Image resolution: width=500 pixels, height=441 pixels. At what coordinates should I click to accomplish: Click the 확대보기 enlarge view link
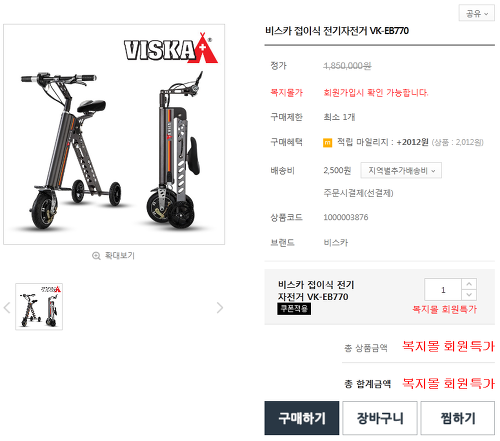(120, 256)
